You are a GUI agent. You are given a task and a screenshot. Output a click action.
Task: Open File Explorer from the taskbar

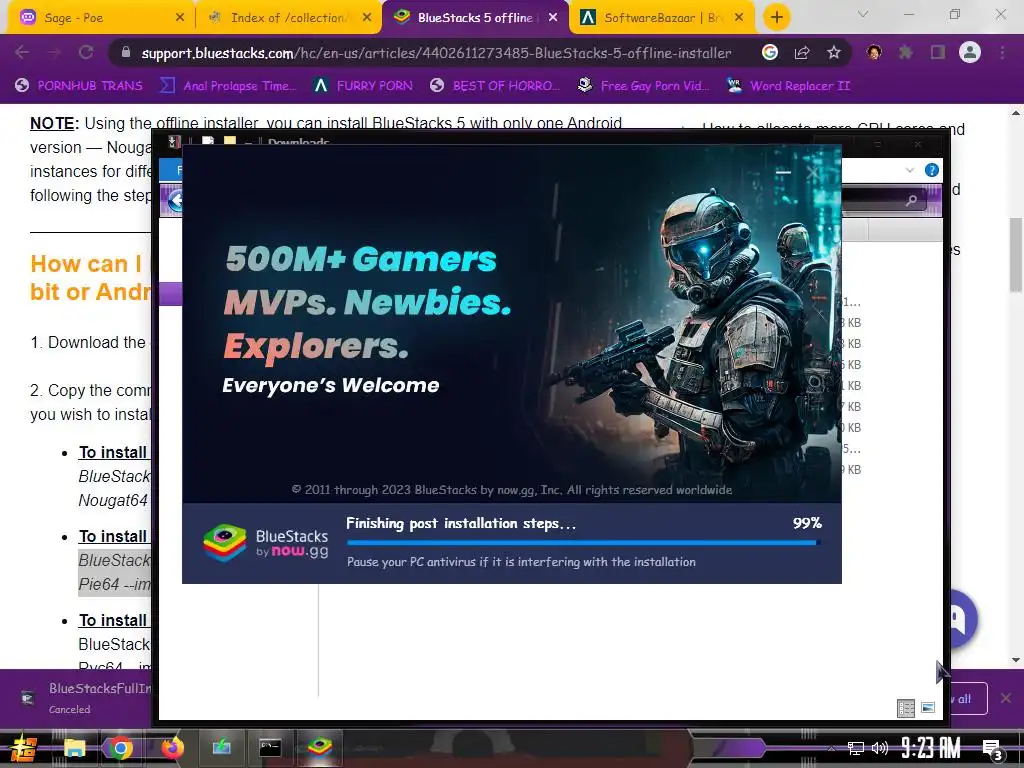pyautogui.click(x=74, y=748)
